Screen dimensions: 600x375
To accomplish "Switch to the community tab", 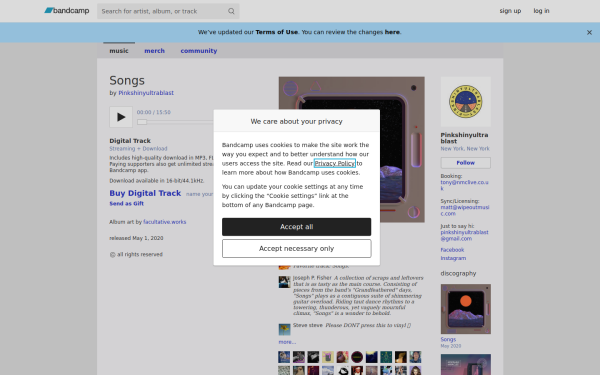I will pos(199,51).
